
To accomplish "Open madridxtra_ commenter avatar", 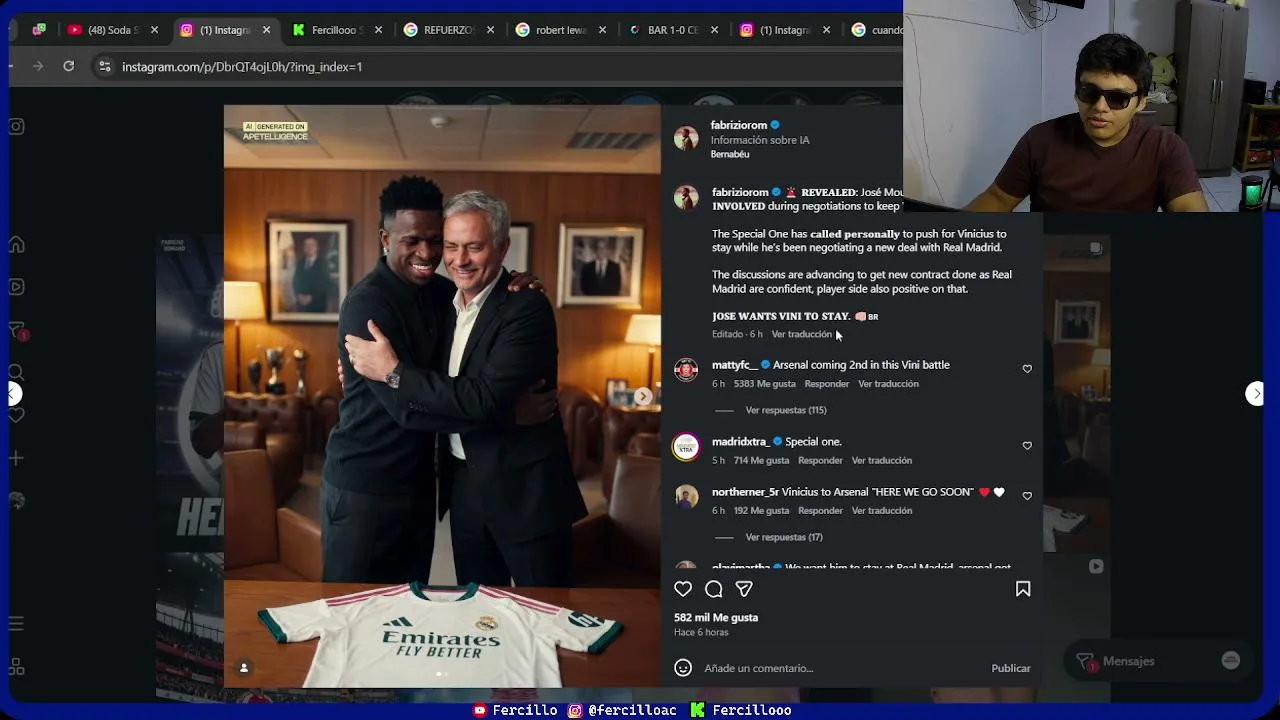I will tap(686, 447).
